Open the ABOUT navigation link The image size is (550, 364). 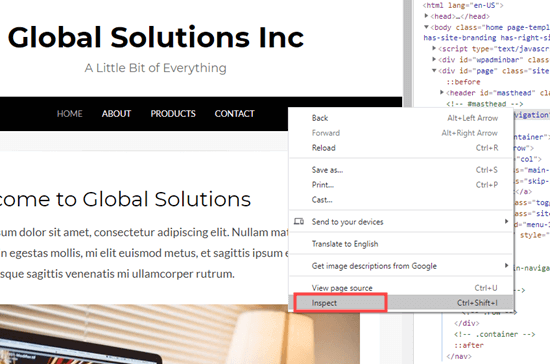pos(116,114)
